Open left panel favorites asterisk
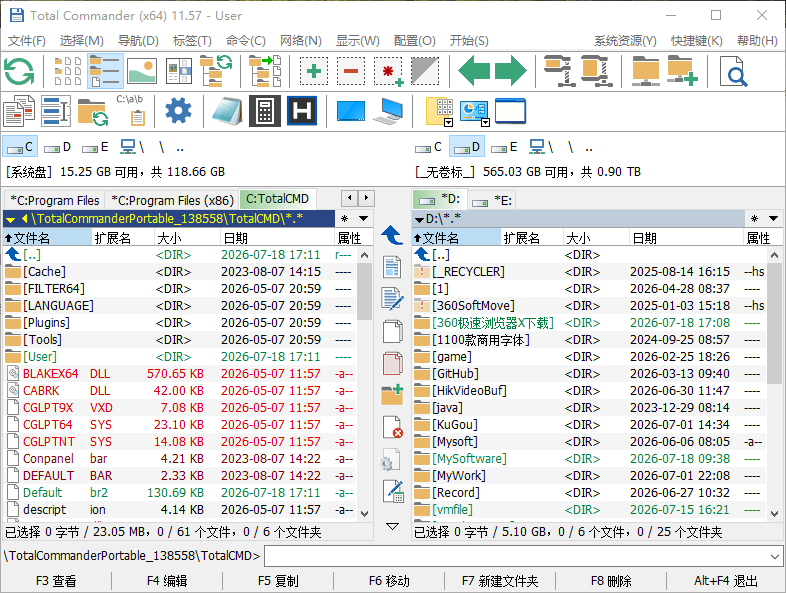Image resolution: width=786 pixels, height=593 pixels. (344, 219)
